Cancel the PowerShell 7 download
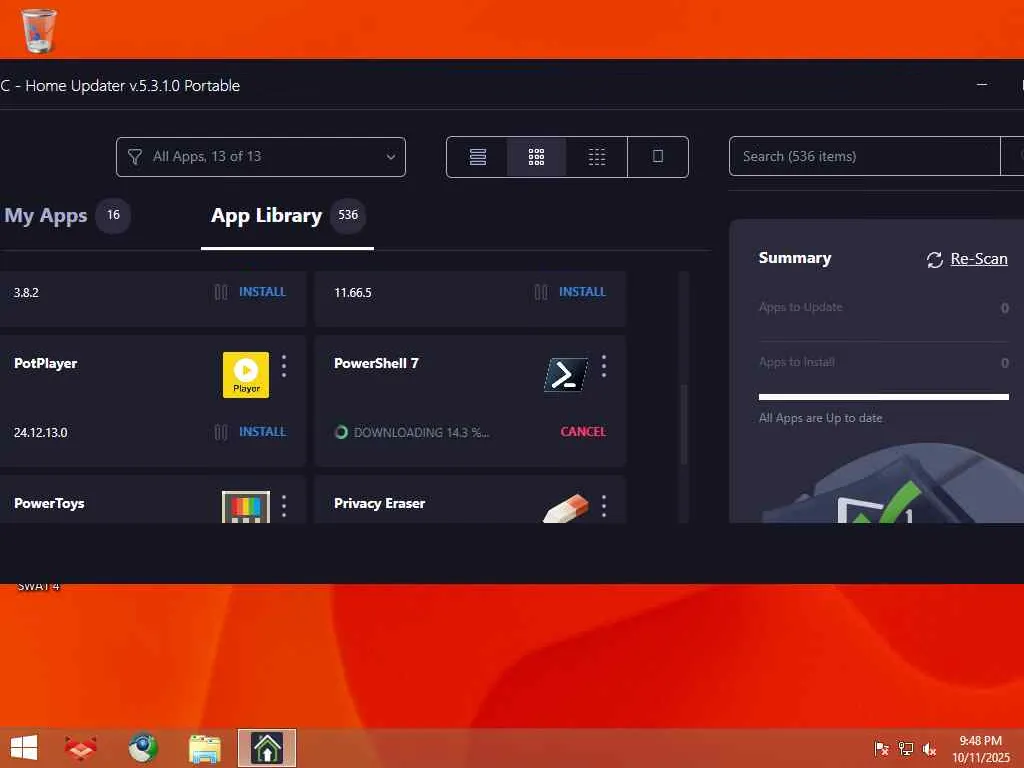 tap(583, 432)
